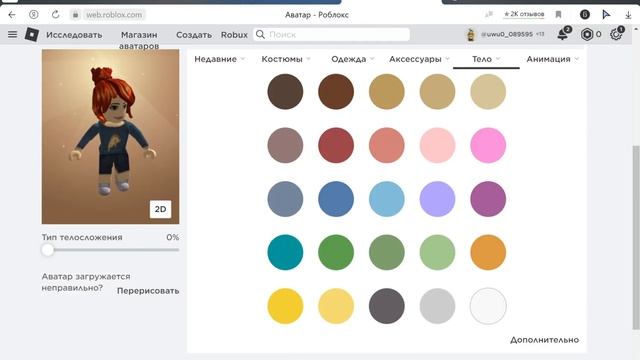Open Исследовать in the top navigation
The image size is (640, 360).
click(74, 35)
